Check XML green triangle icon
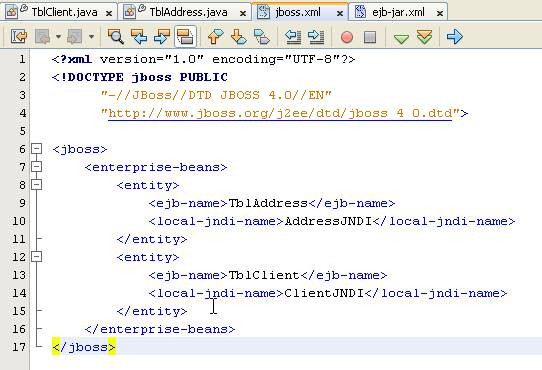Screen dimensions: 542x370 pyautogui.click(x=401, y=38)
